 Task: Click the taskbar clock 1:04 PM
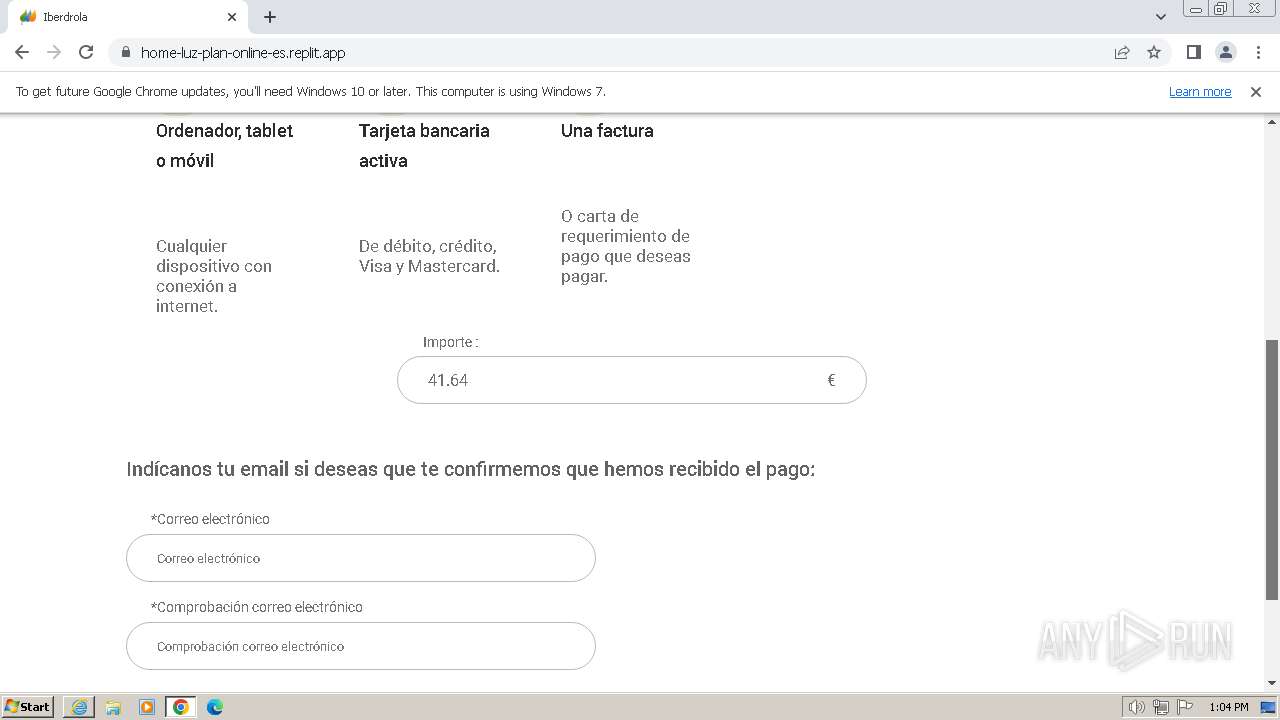1228,707
